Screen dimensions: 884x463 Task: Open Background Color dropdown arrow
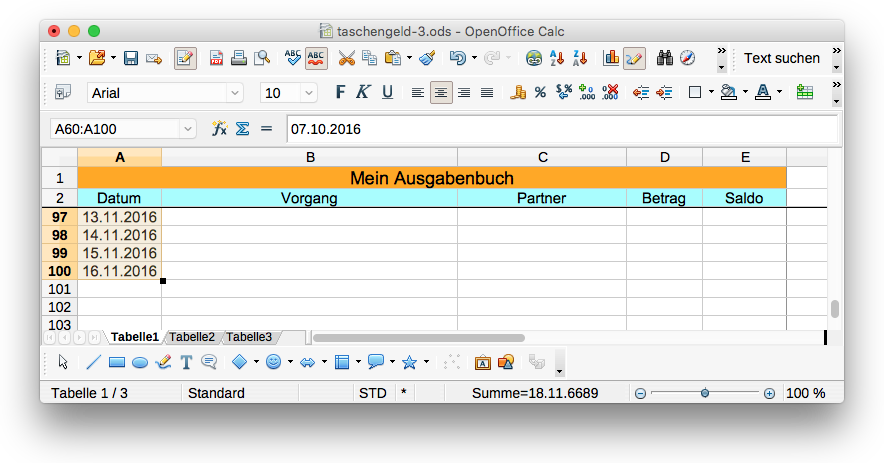click(x=745, y=92)
